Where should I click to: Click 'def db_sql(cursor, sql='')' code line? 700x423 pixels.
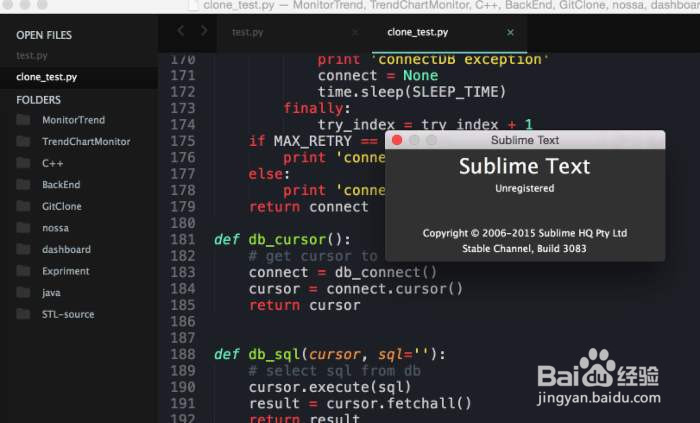click(329, 354)
